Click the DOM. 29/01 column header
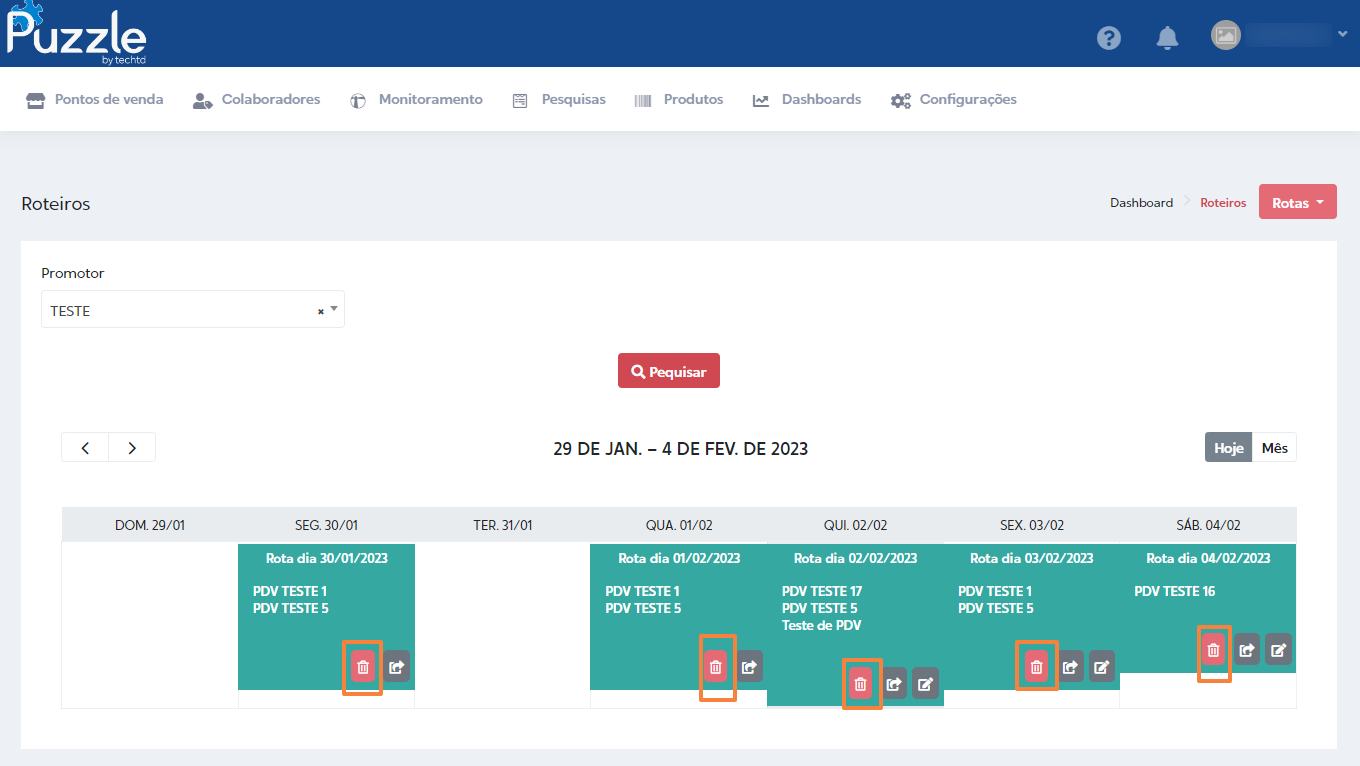The height and width of the screenshot is (766, 1360). (150, 525)
